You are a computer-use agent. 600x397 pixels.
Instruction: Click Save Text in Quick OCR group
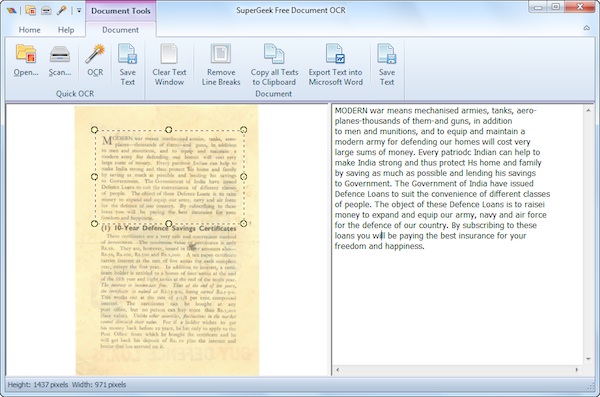click(x=127, y=65)
